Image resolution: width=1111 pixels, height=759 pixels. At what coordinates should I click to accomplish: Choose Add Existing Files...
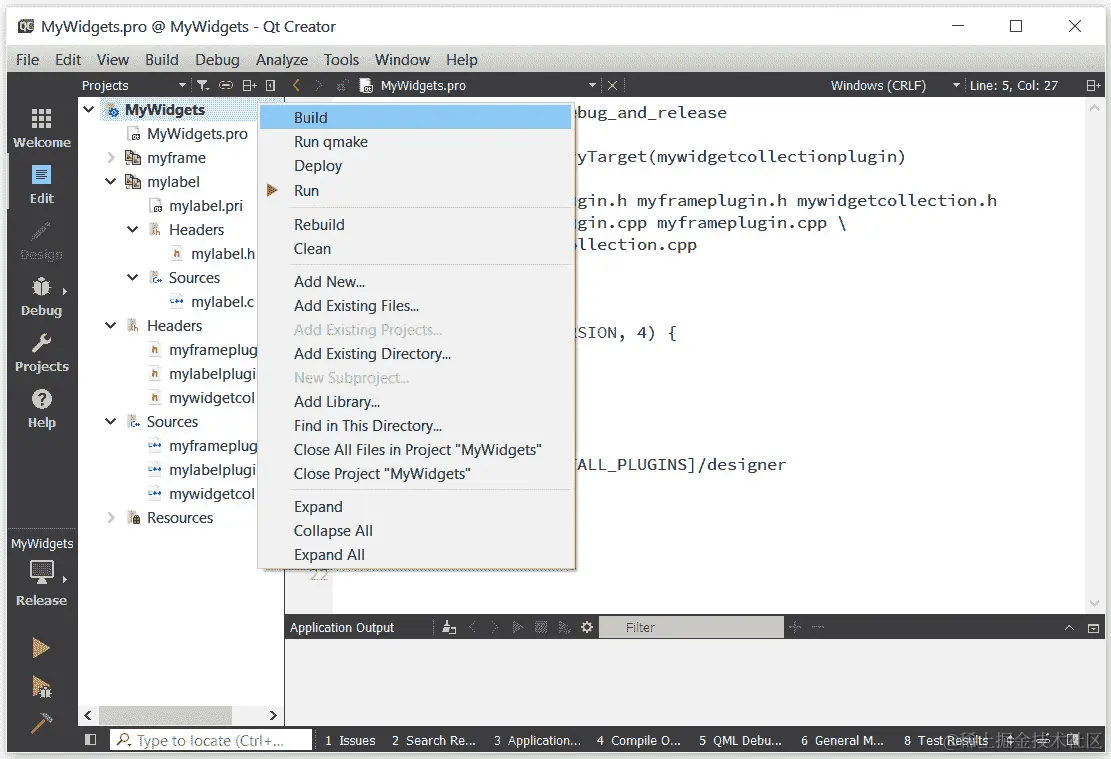click(x=415, y=305)
